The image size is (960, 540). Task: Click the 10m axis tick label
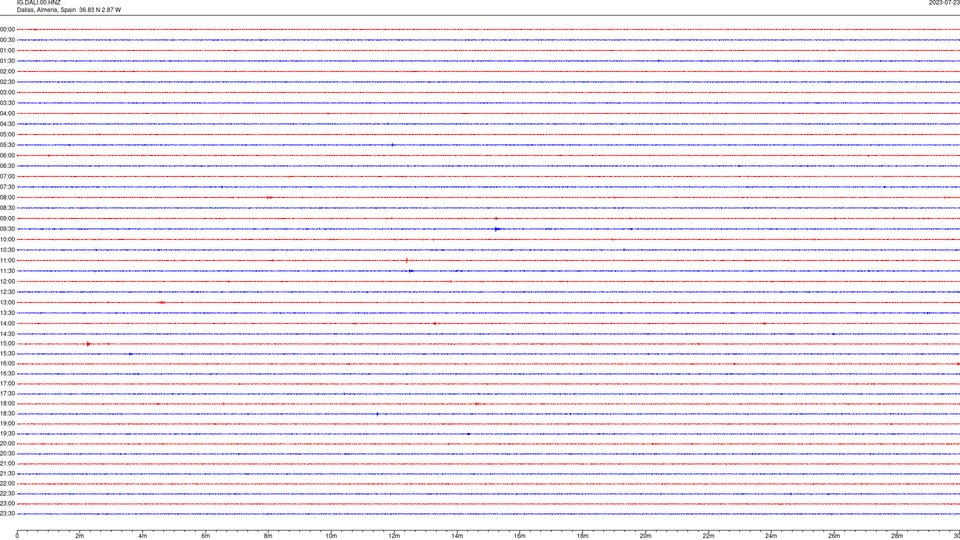pos(331,536)
